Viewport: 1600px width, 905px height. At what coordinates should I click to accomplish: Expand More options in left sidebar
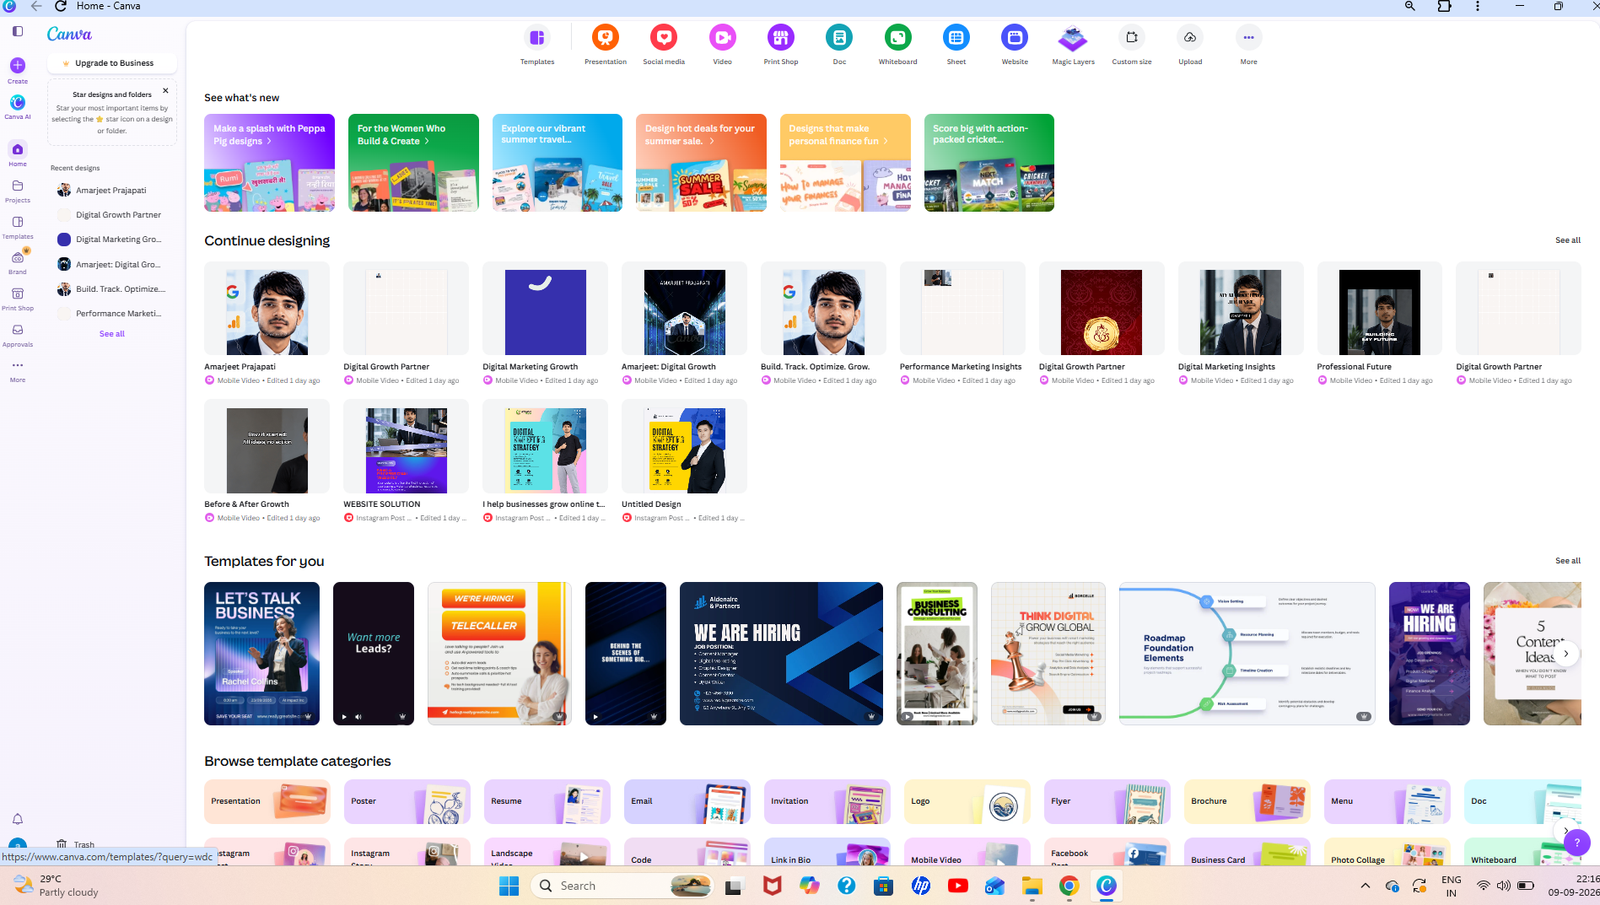18,370
